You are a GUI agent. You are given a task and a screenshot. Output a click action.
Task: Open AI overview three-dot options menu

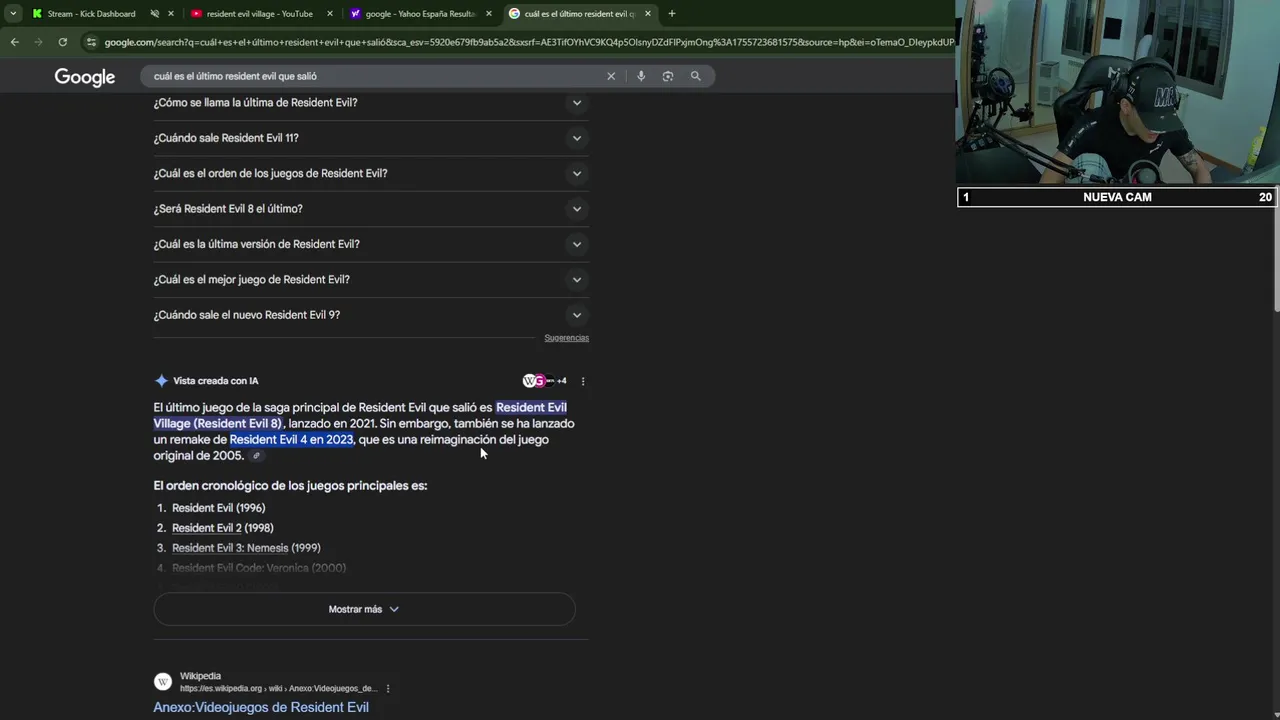pos(583,381)
